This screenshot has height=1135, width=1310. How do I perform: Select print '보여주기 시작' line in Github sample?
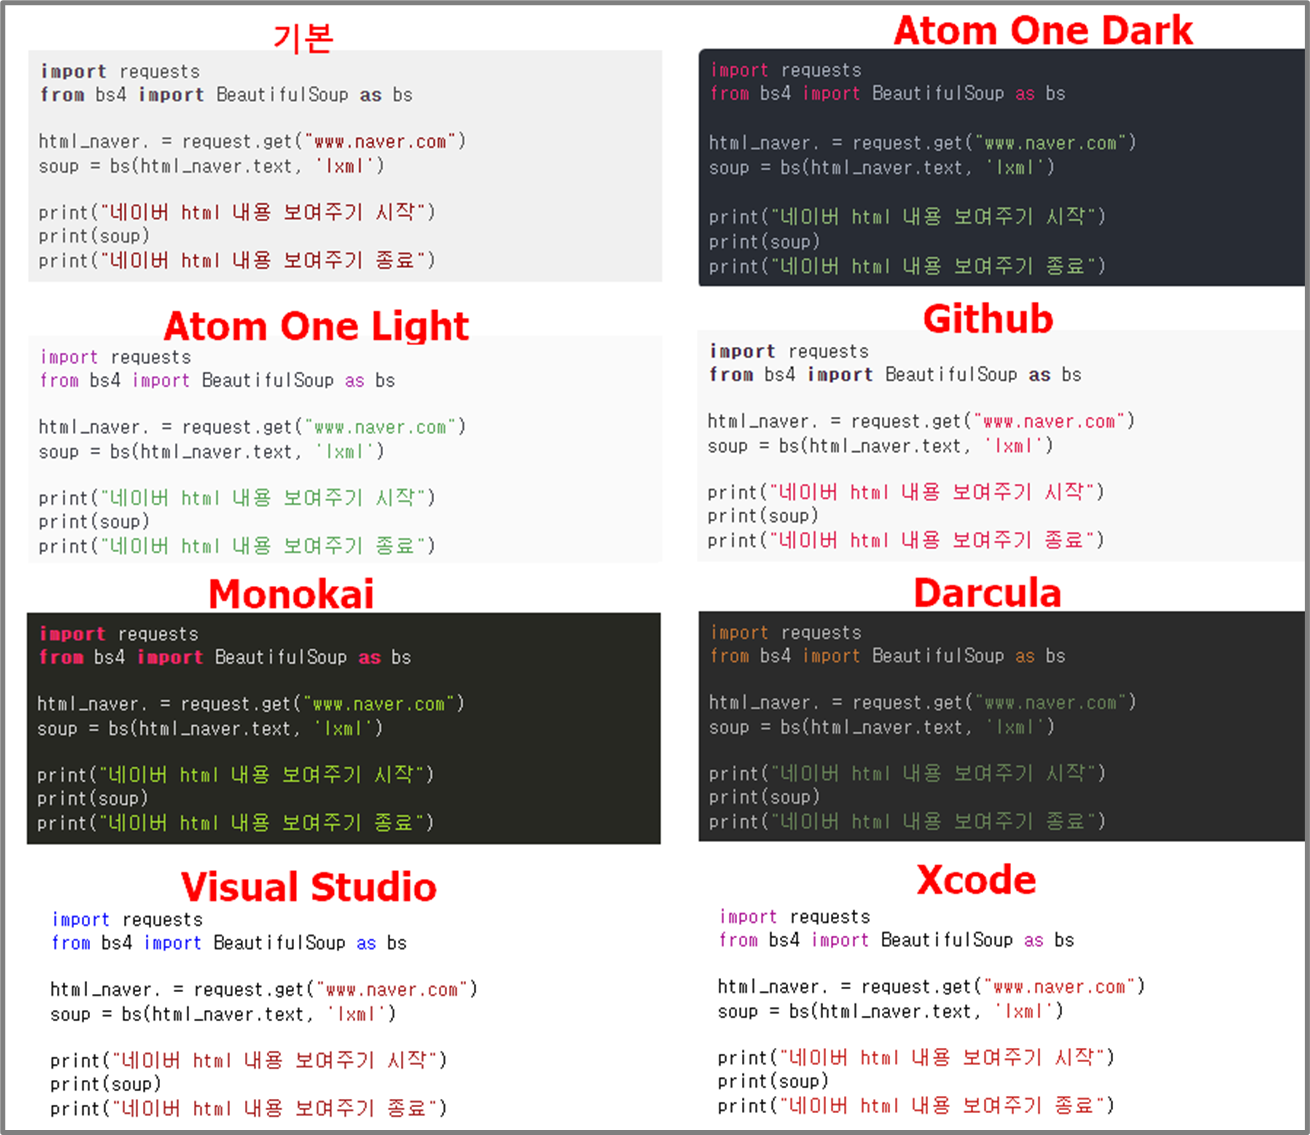[906, 492]
